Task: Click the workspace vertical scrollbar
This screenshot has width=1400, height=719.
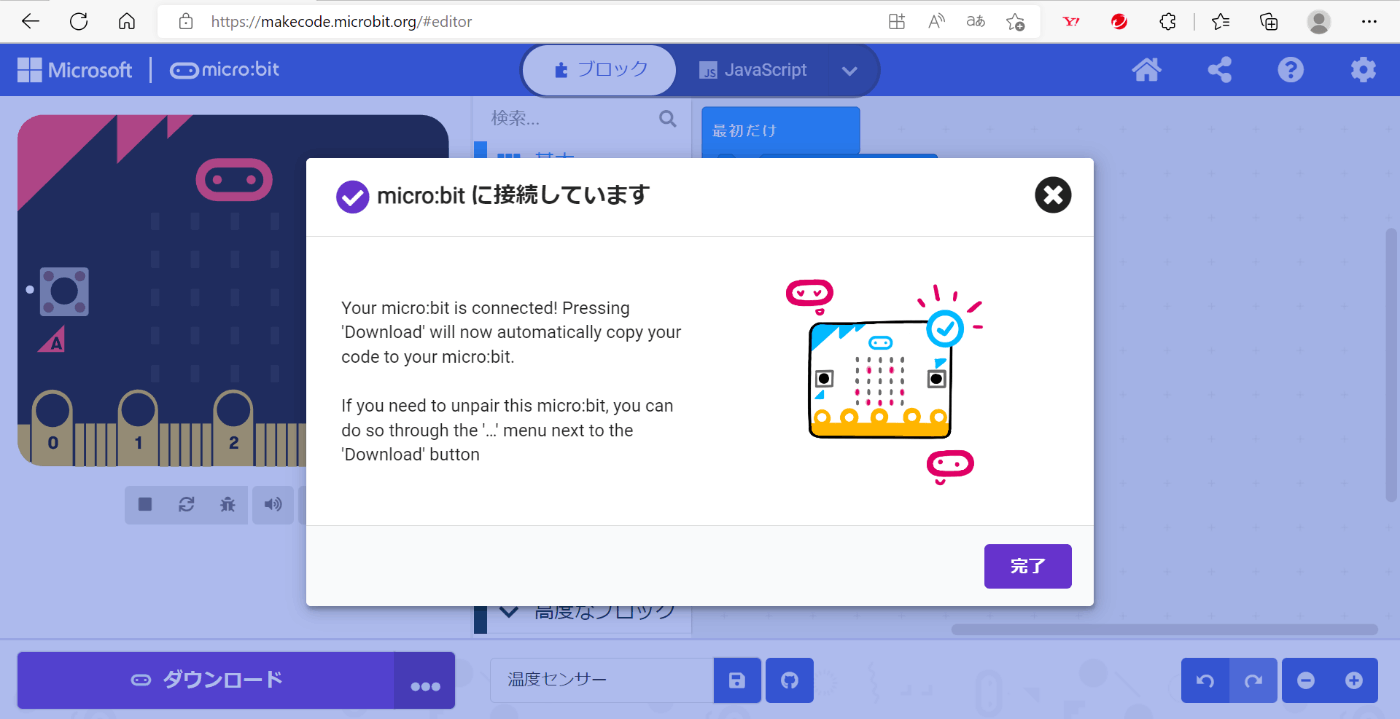Action: pos(1390,365)
